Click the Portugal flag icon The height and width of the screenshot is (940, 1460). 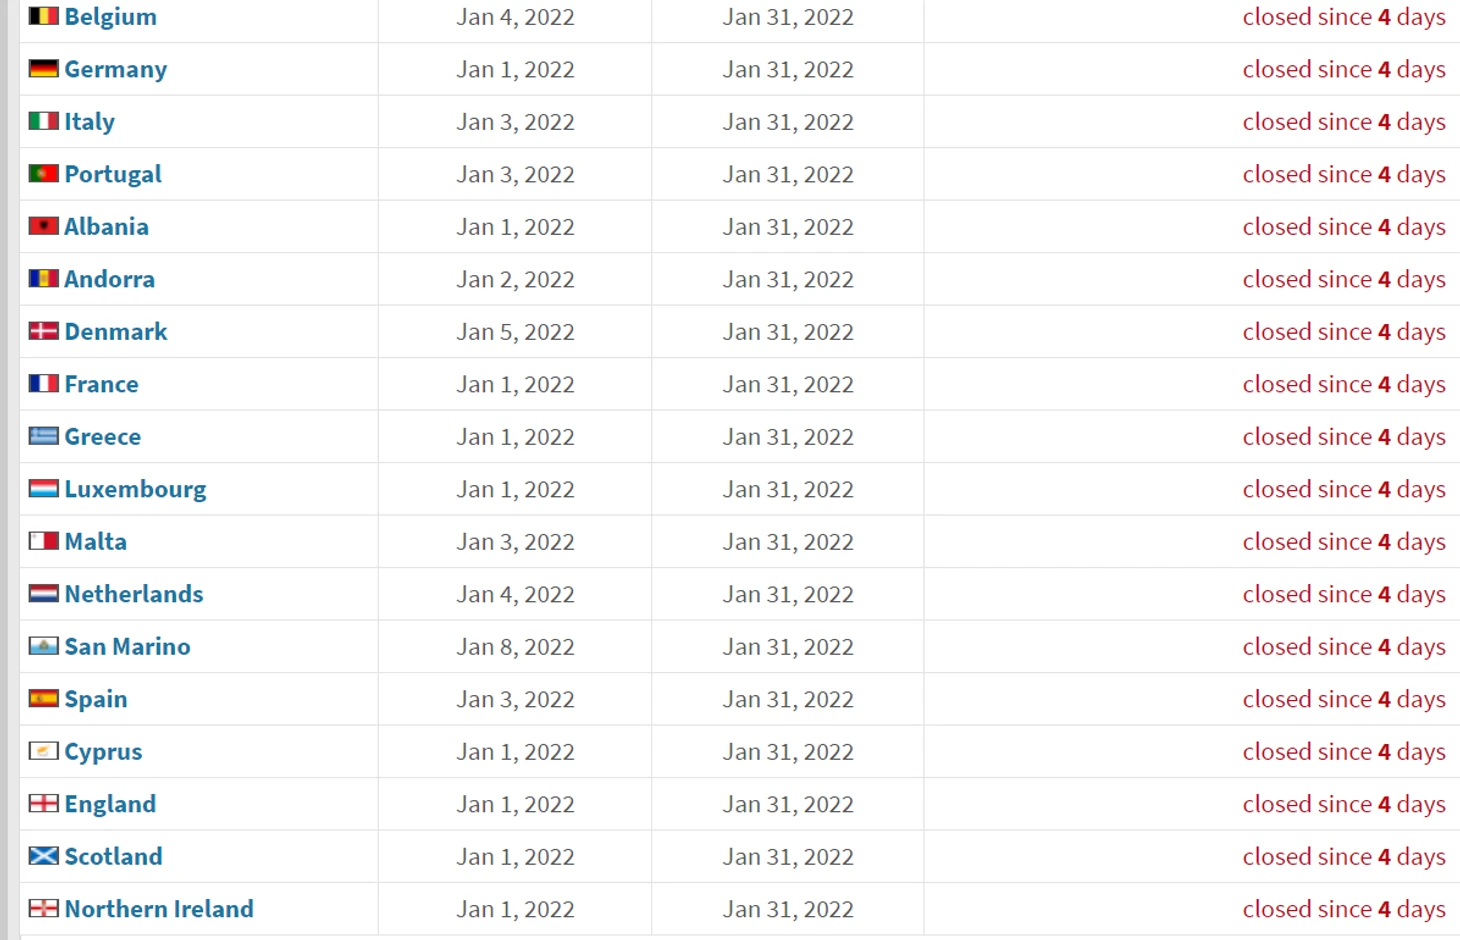(x=44, y=174)
